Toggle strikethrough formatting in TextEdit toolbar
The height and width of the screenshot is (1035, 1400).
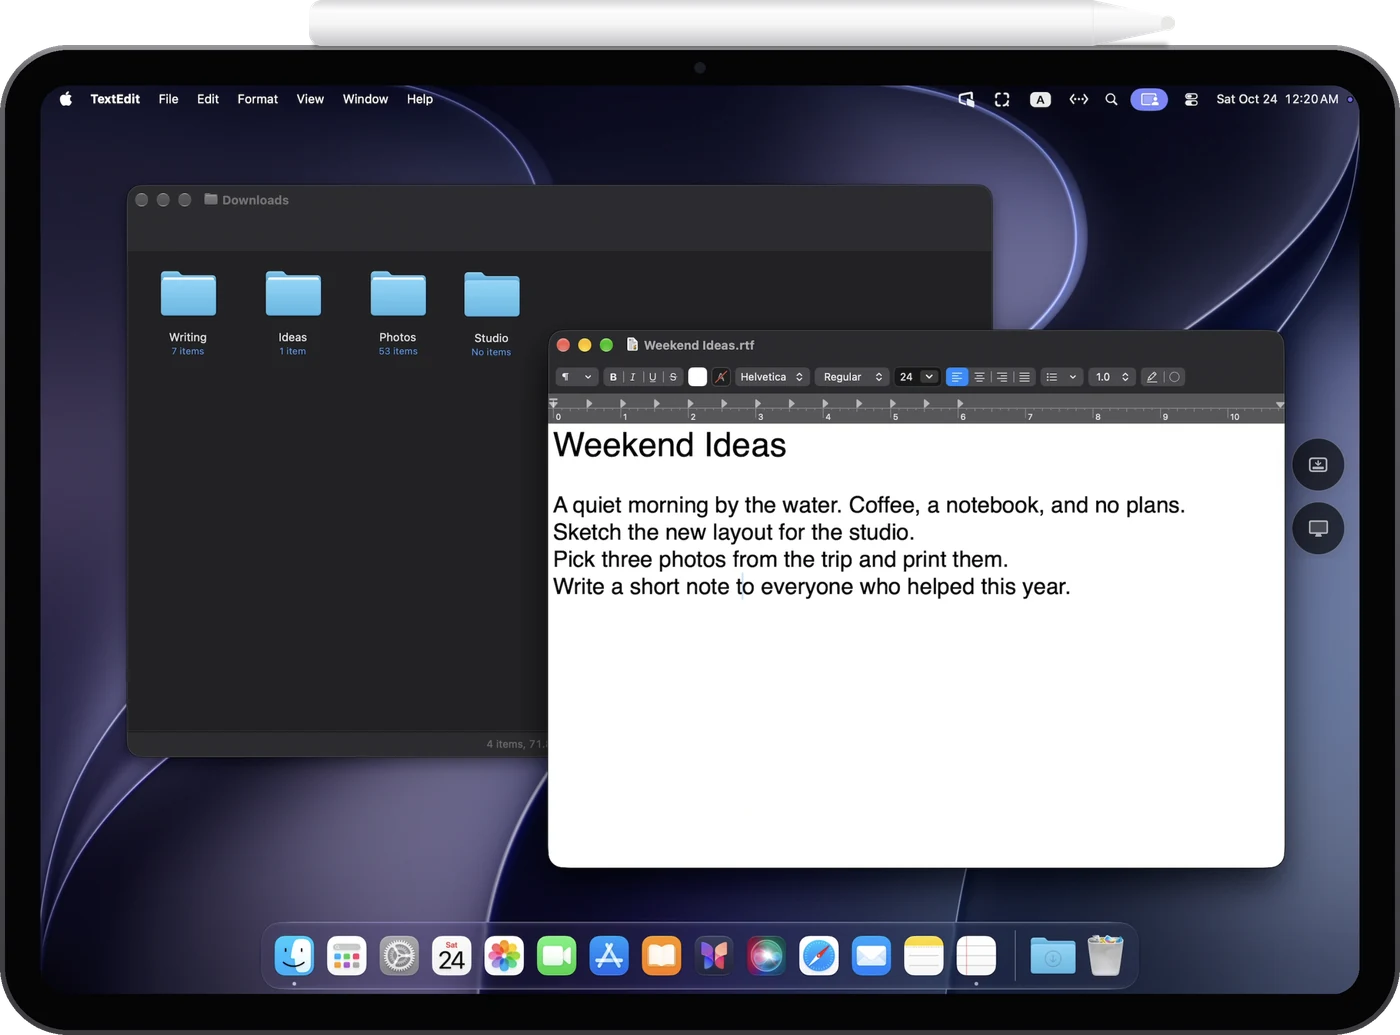[x=673, y=377]
